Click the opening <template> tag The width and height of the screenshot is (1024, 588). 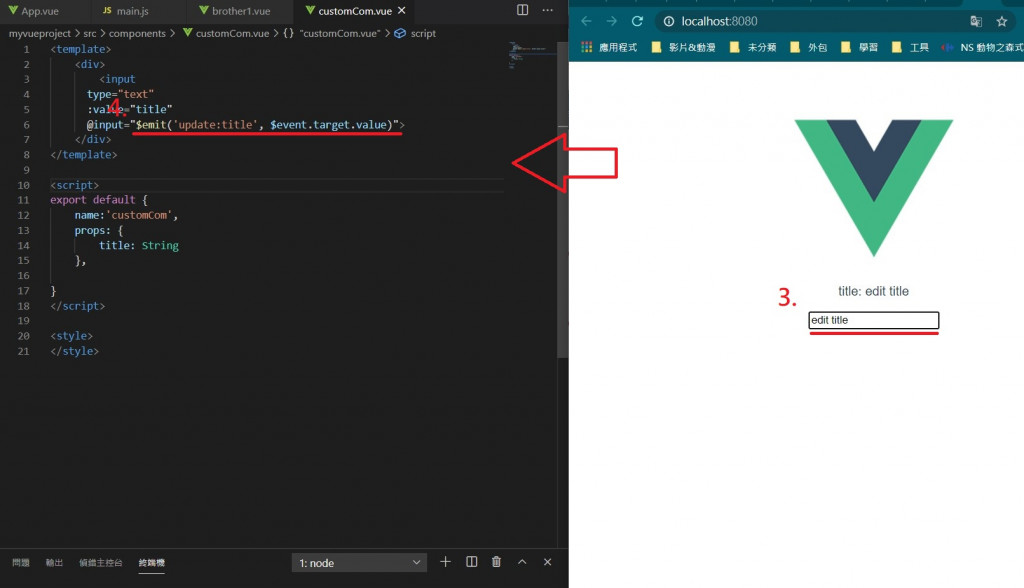coord(81,49)
